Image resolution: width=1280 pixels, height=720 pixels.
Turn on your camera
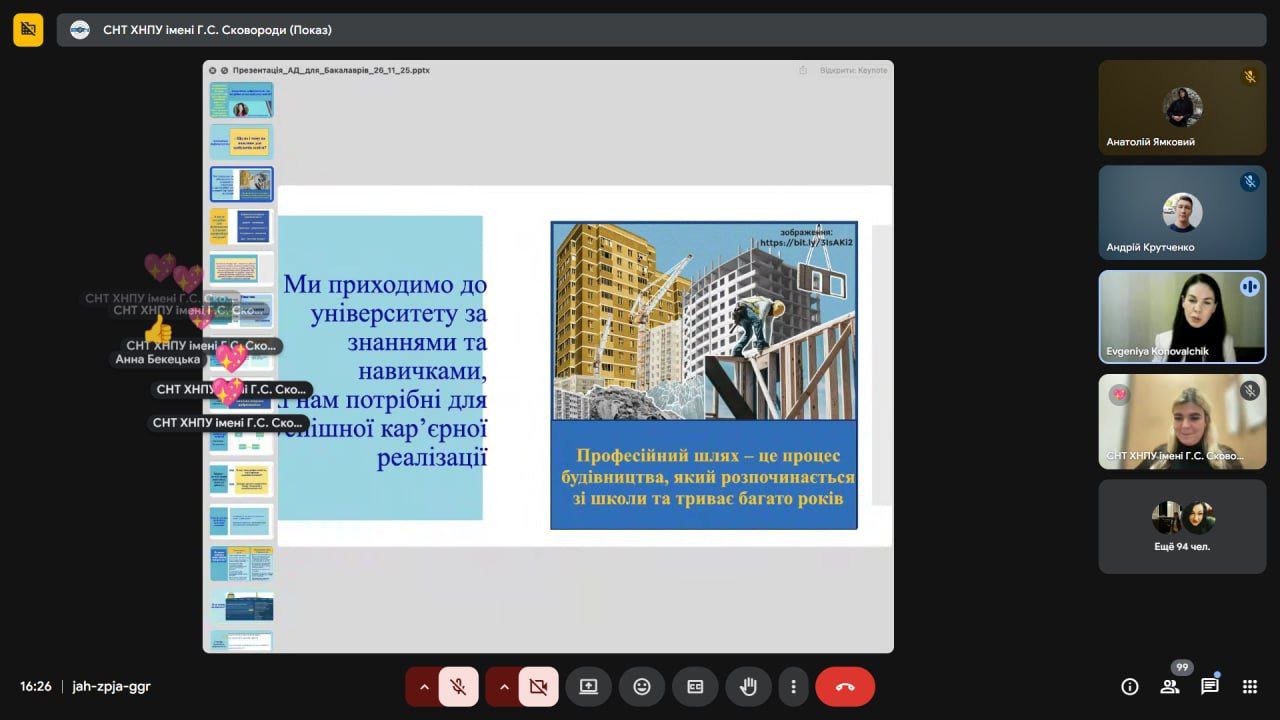(538, 687)
